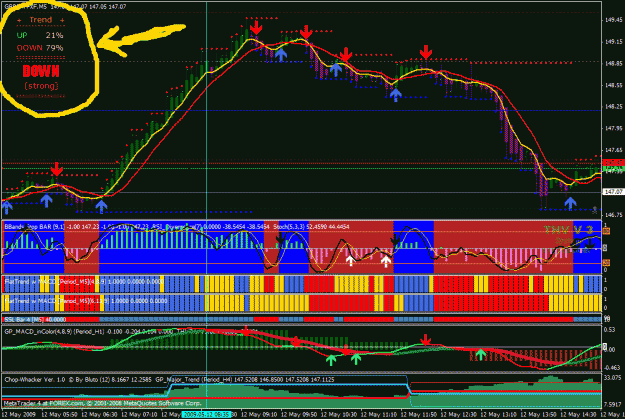Click the GBPJPY M5 chart title text
This screenshot has height=419, width=625.
(65, 7)
